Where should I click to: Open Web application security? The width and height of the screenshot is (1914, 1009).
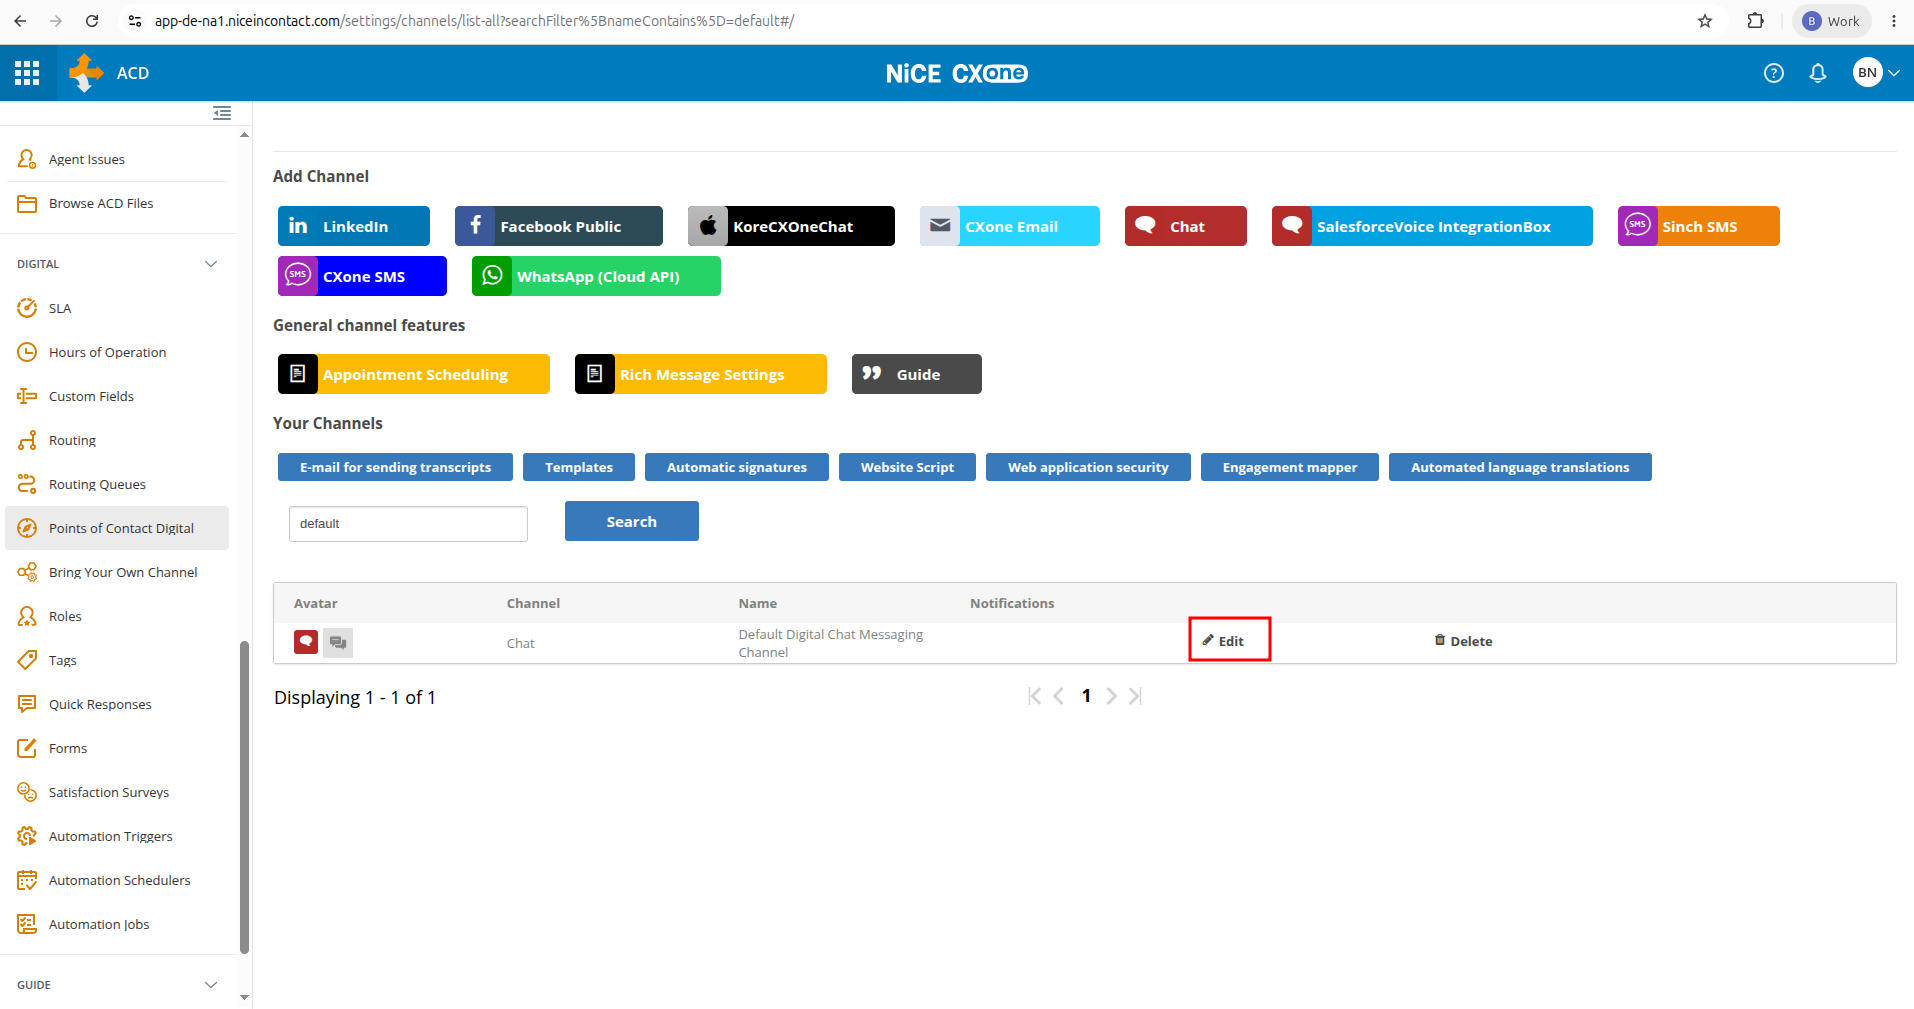coord(1088,467)
